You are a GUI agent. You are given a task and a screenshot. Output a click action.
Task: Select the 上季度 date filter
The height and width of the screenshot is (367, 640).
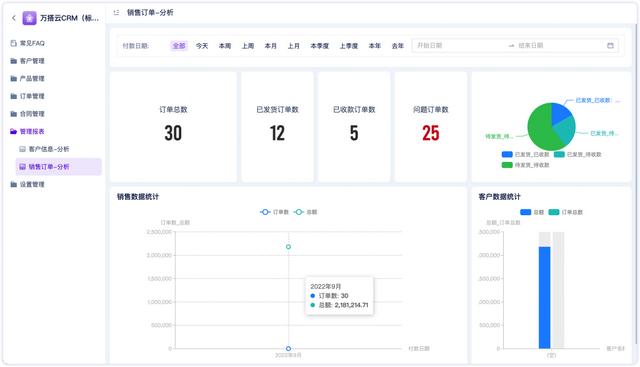(349, 46)
